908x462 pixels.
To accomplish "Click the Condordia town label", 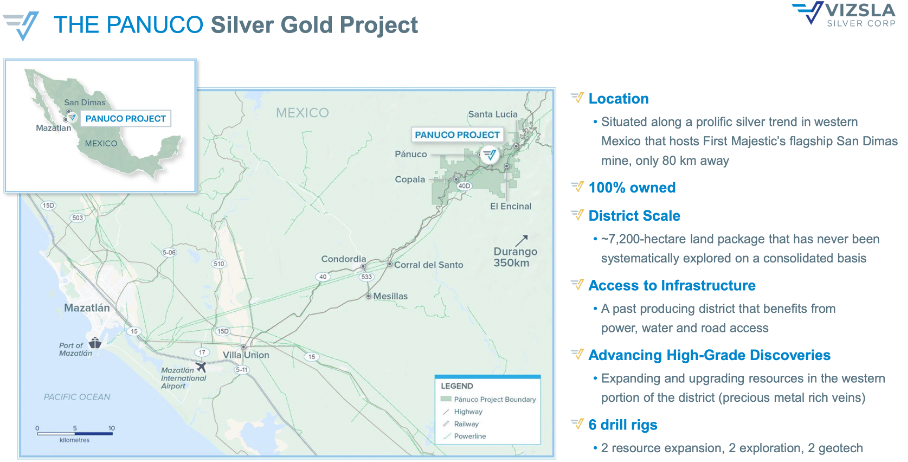I will (x=343, y=259).
